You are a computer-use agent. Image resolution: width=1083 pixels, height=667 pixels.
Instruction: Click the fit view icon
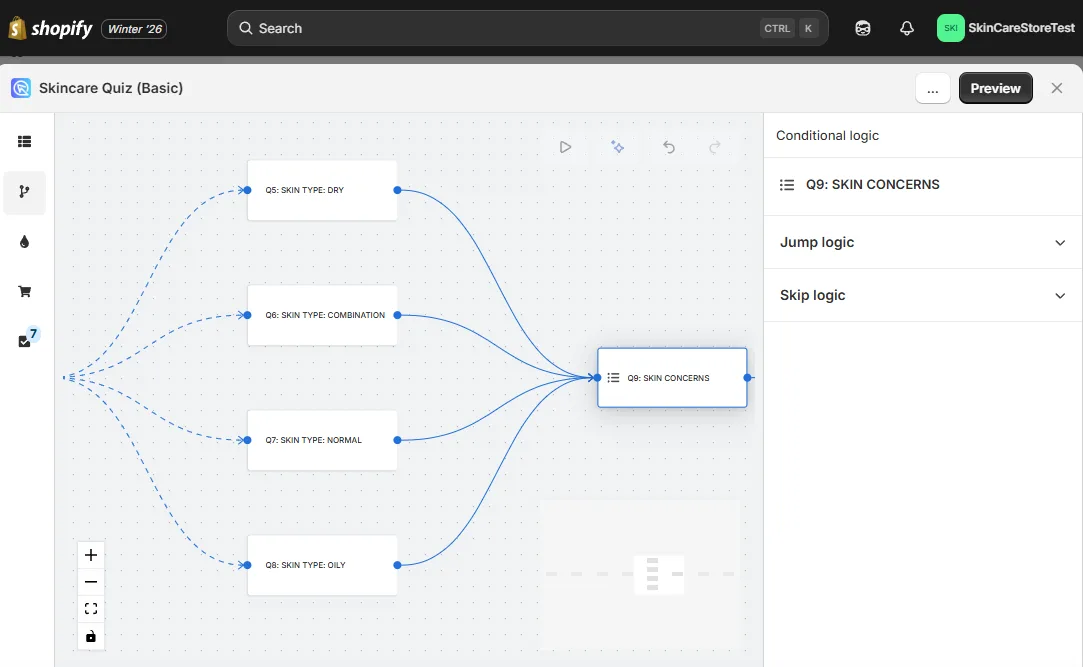click(x=90, y=609)
